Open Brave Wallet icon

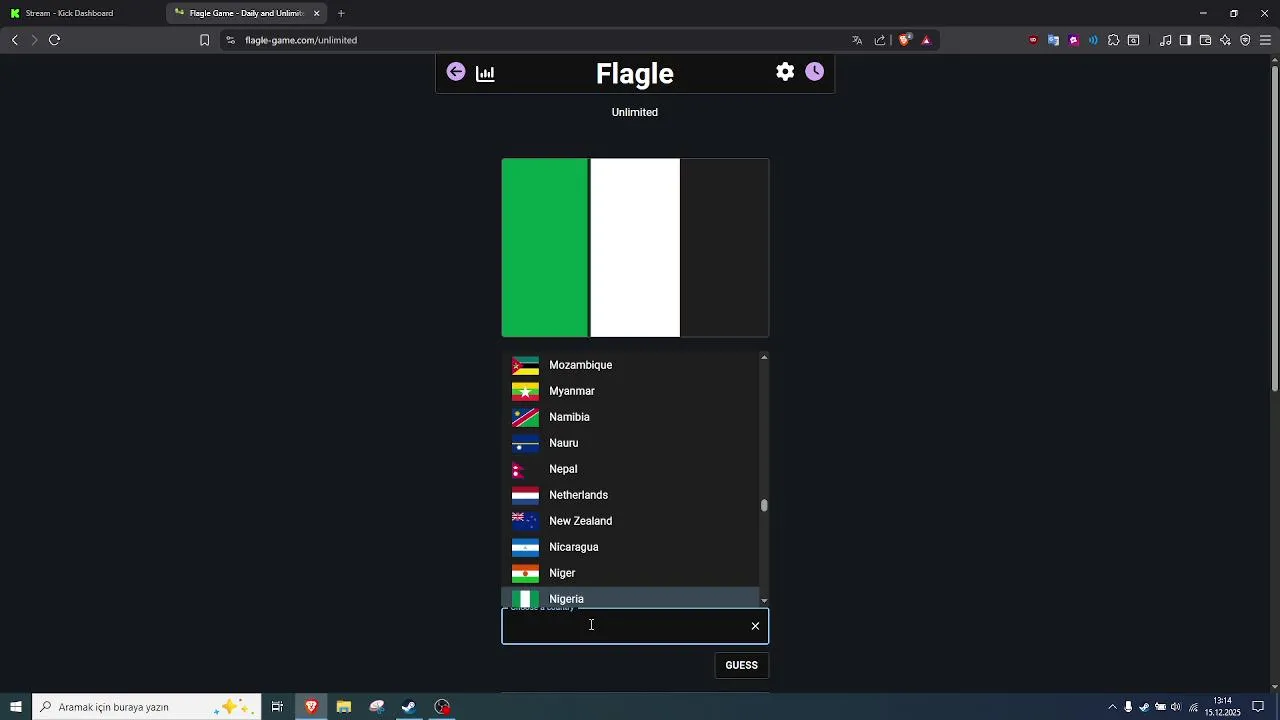pos(1205,40)
